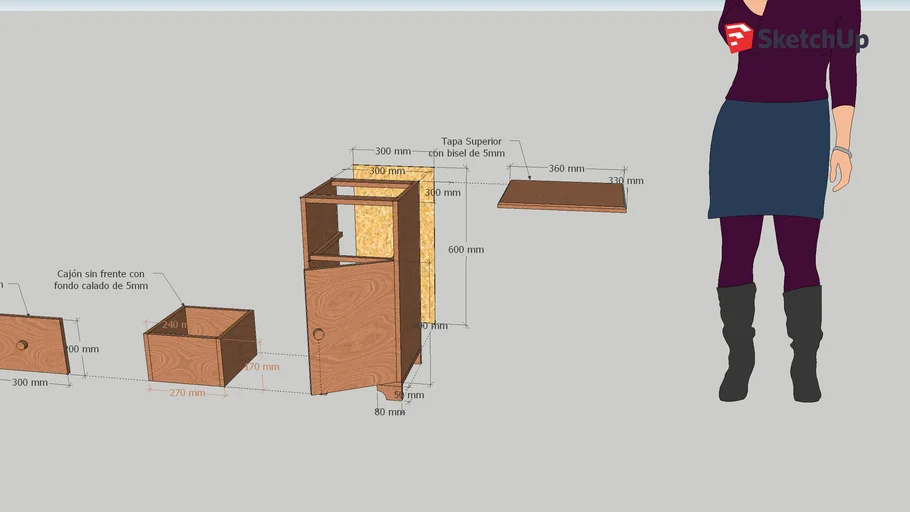Click the Cajón sin frente annotation text
Image resolution: width=910 pixels, height=512 pixels.
click(101, 279)
